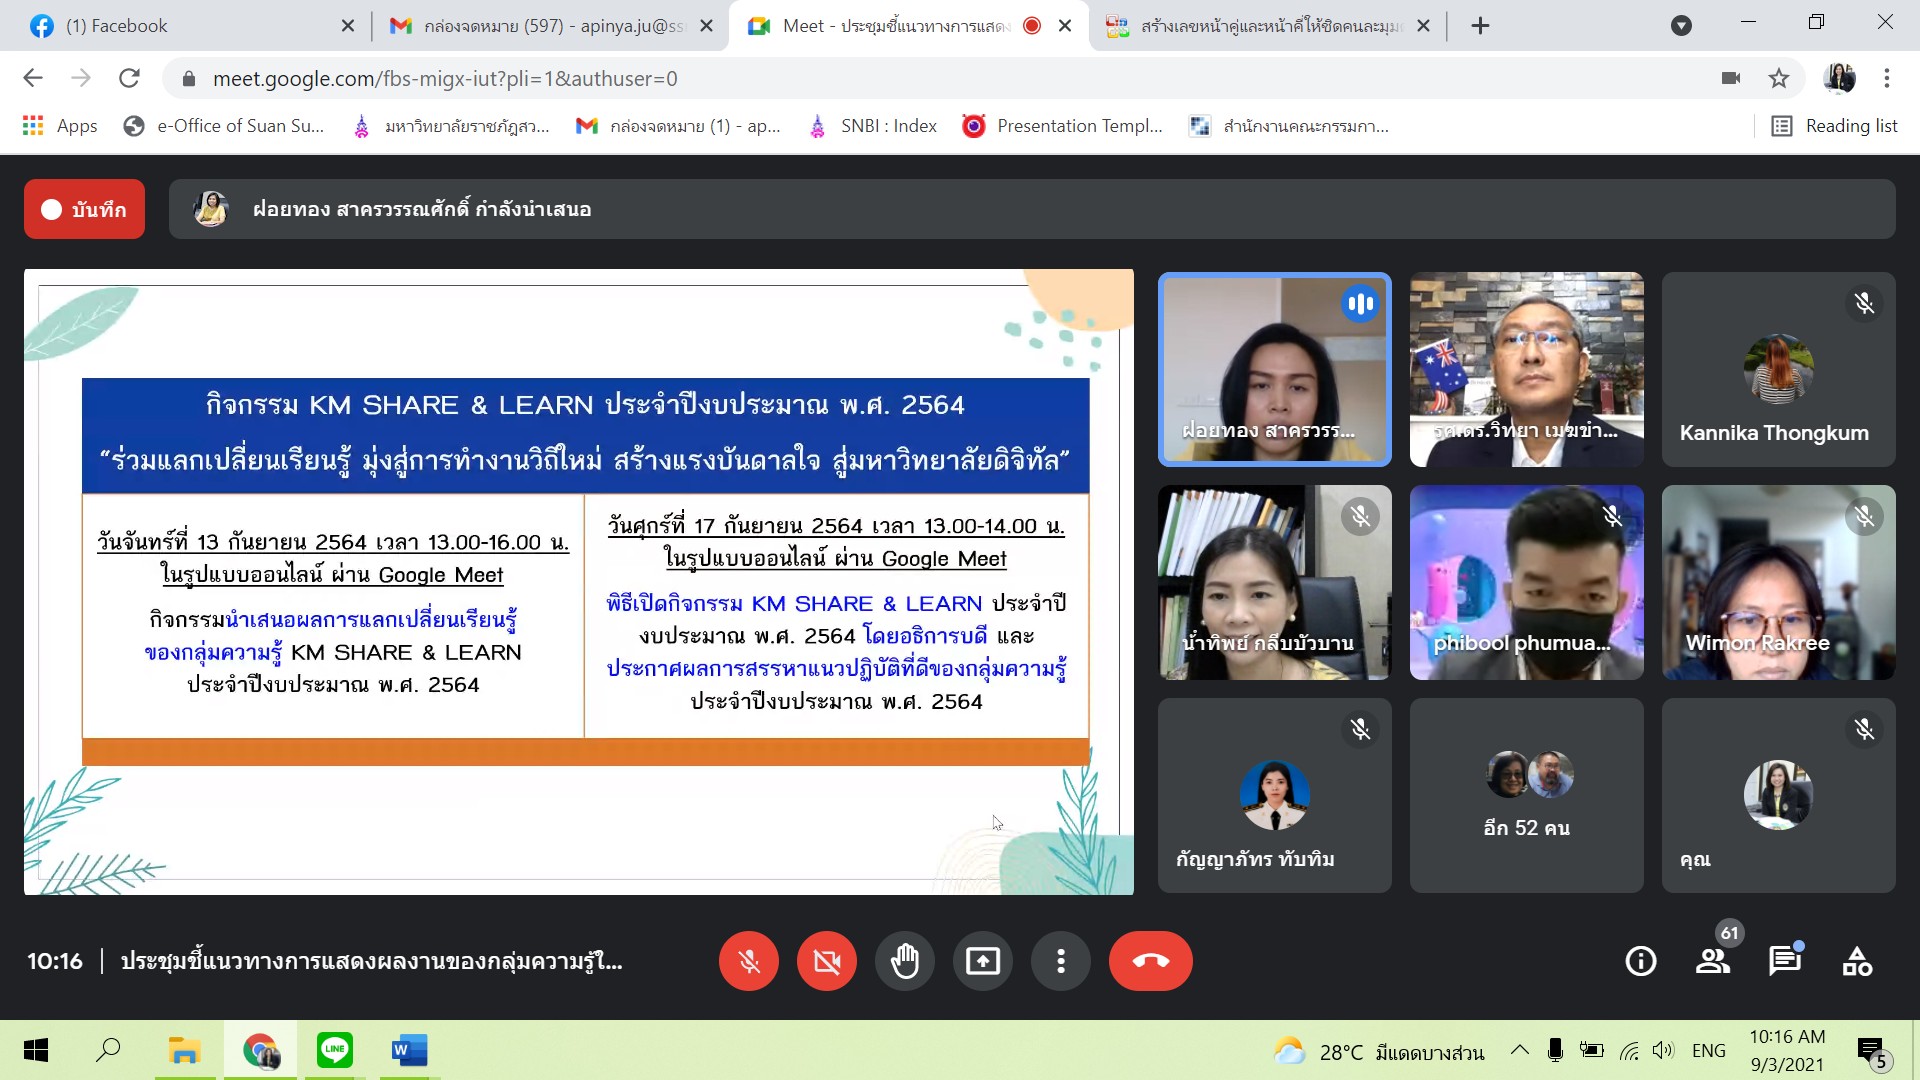Hang up with the red leave call button

[1150, 961]
